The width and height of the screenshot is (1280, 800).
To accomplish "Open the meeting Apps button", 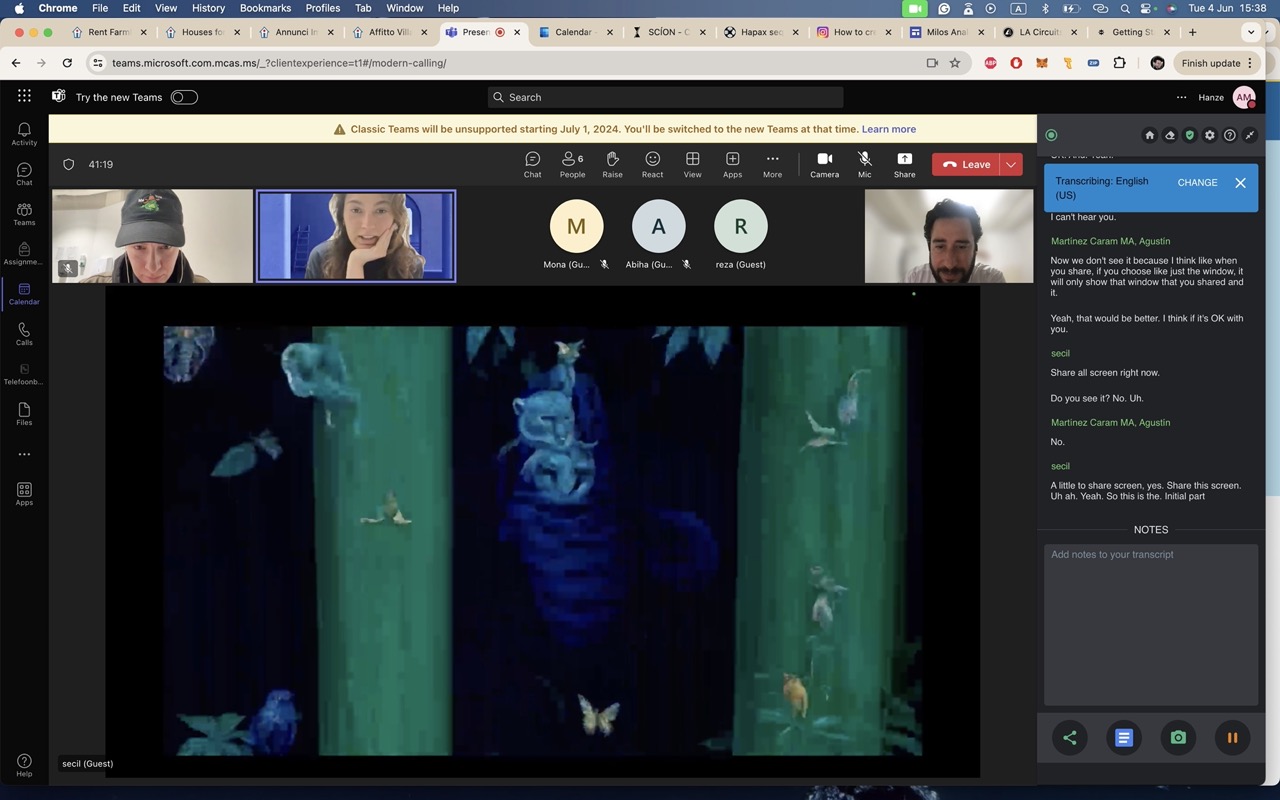I will pyautogui.click(x=732, y=165).
